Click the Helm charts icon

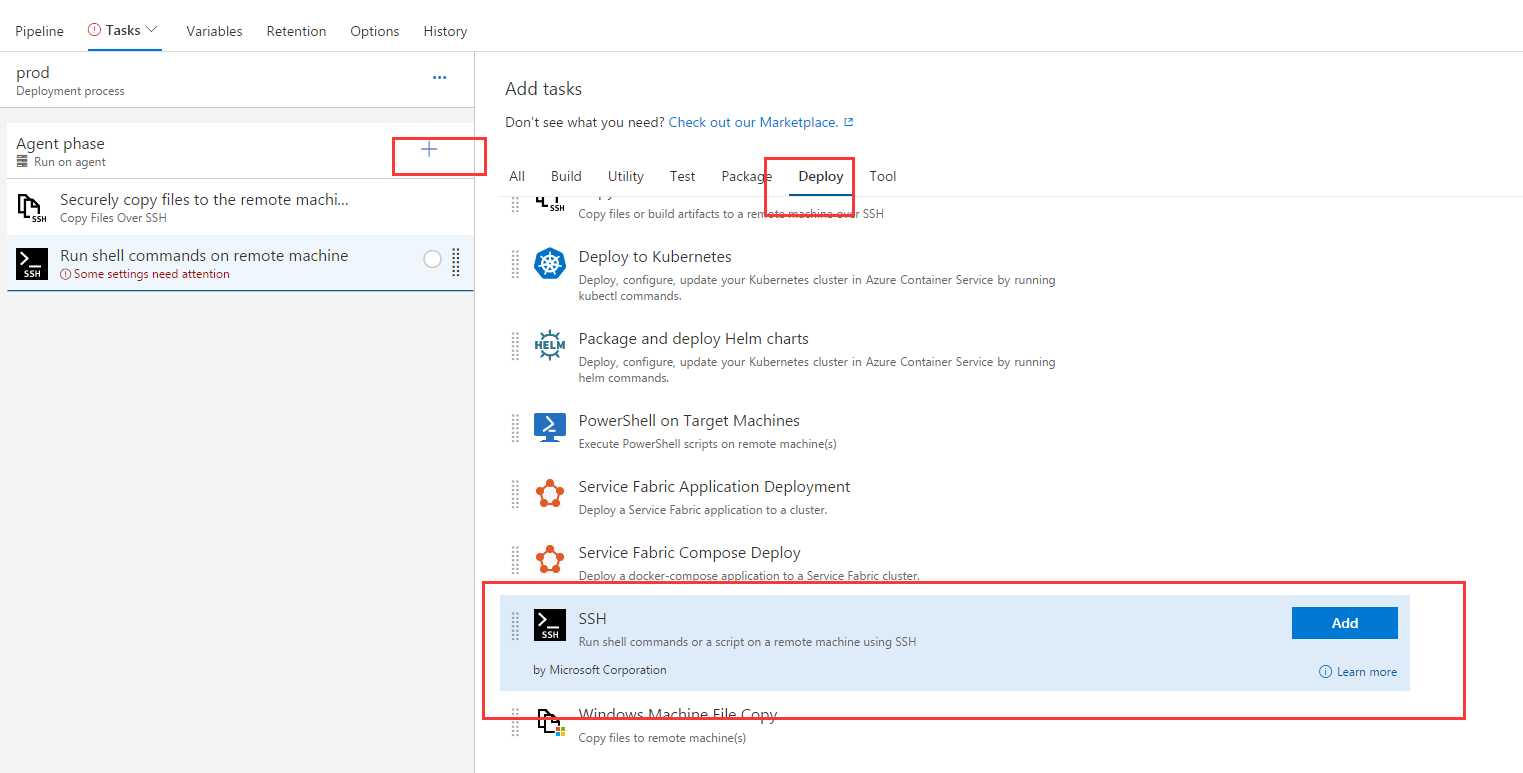550,346
